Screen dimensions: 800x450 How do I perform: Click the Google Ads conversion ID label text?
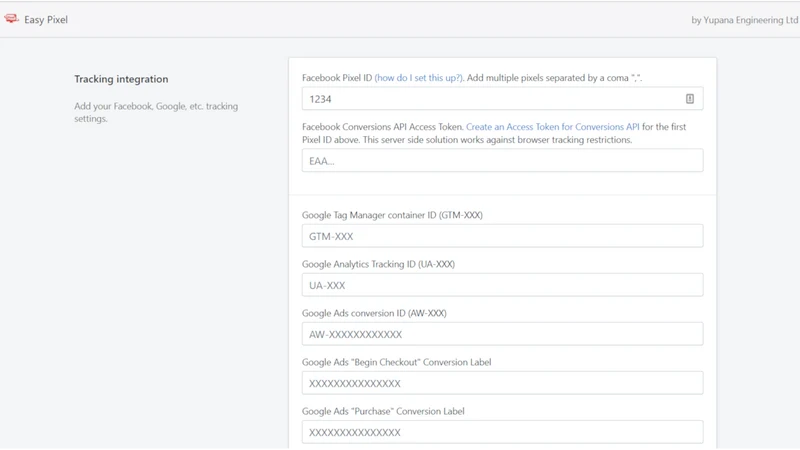[x=374, y=313]
